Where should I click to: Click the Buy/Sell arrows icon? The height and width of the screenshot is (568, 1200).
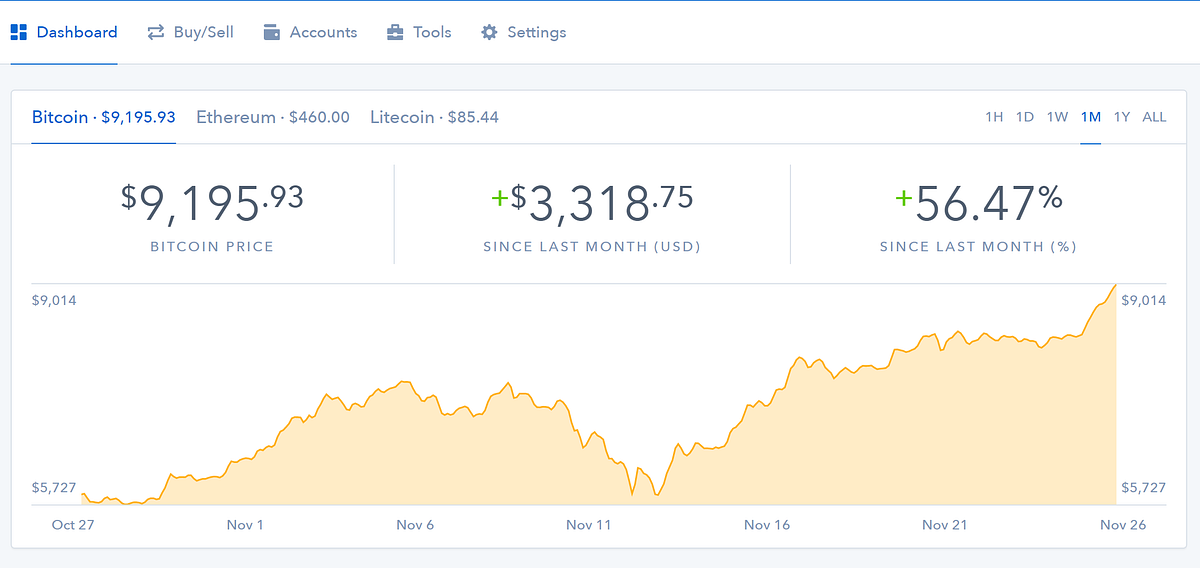[155, 32]
